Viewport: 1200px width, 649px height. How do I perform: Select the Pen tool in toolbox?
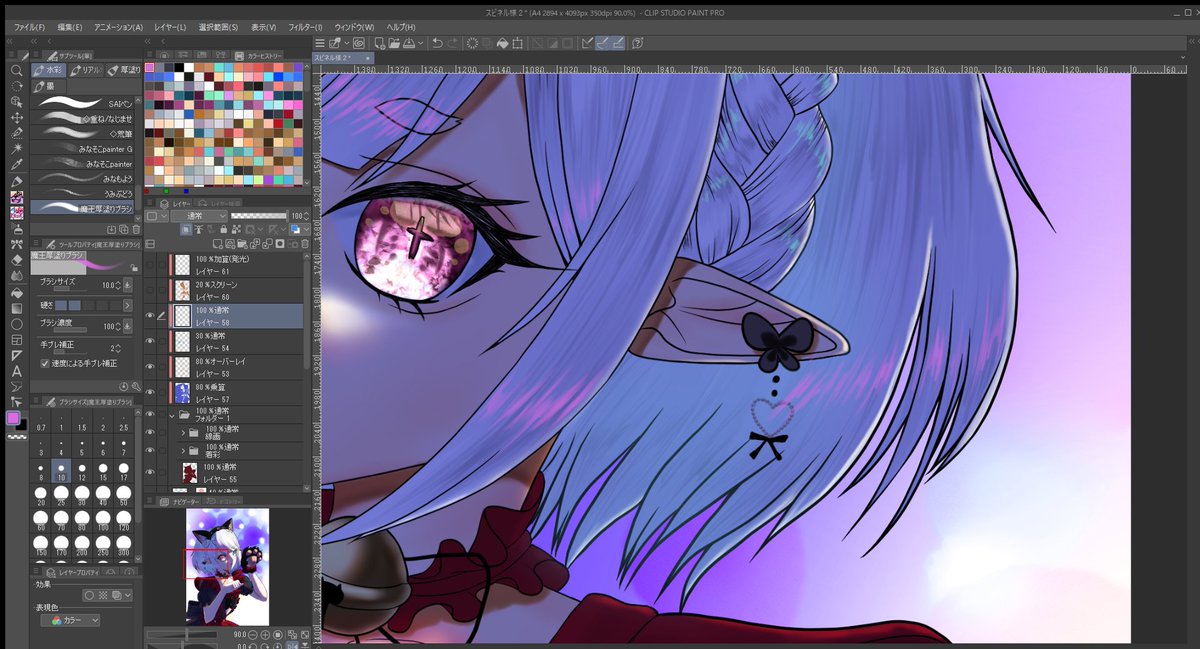[x=16, y=181]
